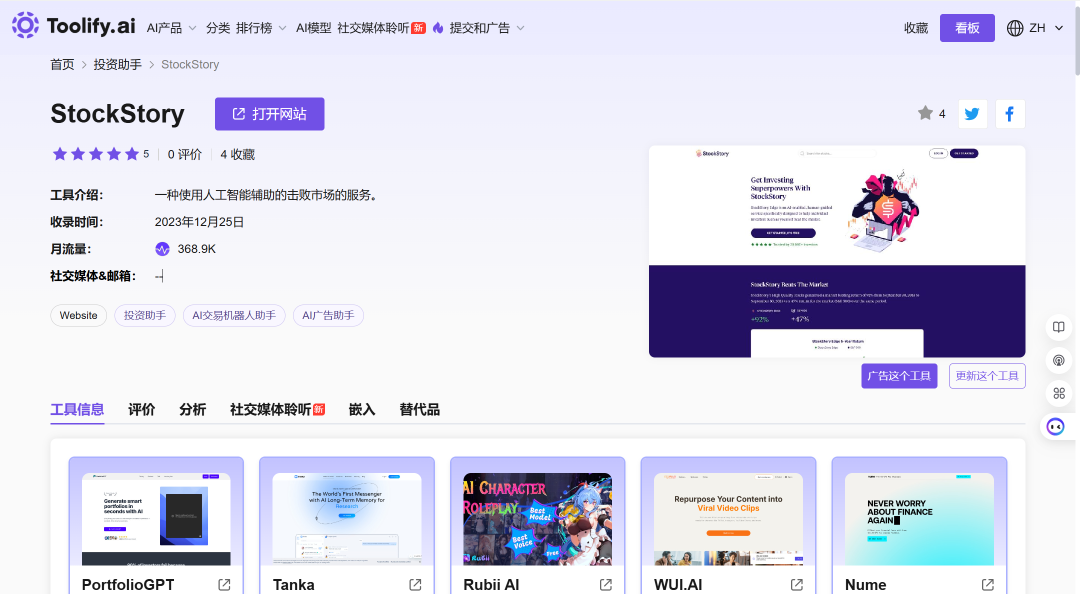Screen dimensions: 1080x594
Task: Open Tanka external link icon
Action: 415,584
